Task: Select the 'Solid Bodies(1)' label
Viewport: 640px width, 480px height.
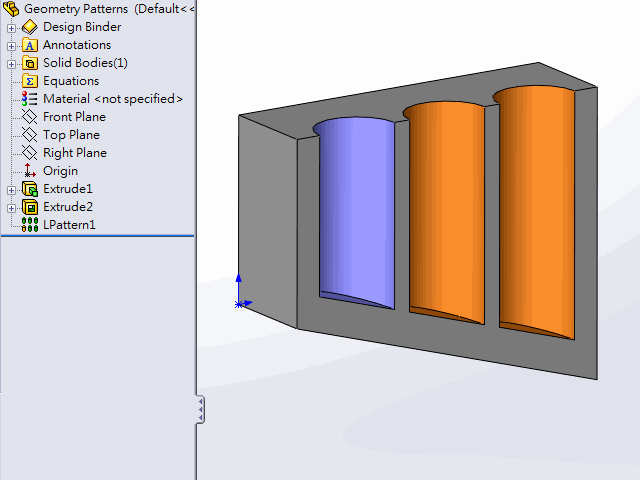Action: click(85, 63)
